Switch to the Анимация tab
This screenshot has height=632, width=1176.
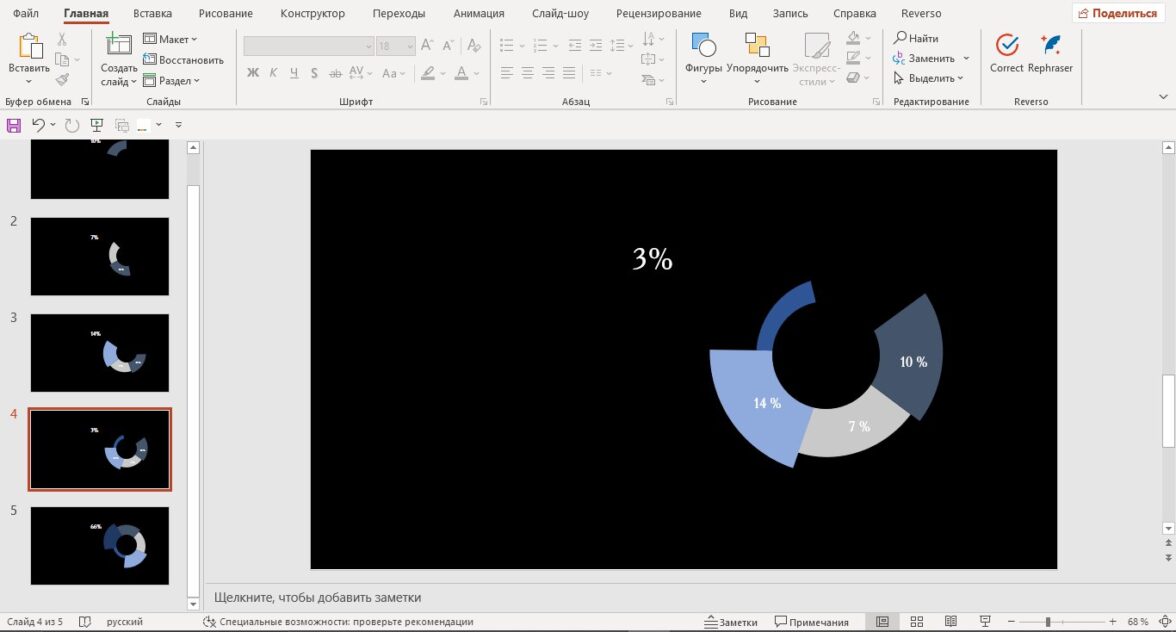tap(478, 14)
